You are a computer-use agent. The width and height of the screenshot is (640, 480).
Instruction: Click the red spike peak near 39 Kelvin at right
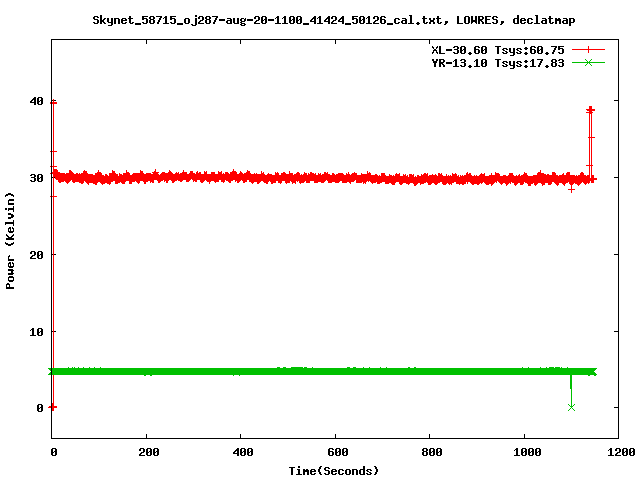[590, 109]
